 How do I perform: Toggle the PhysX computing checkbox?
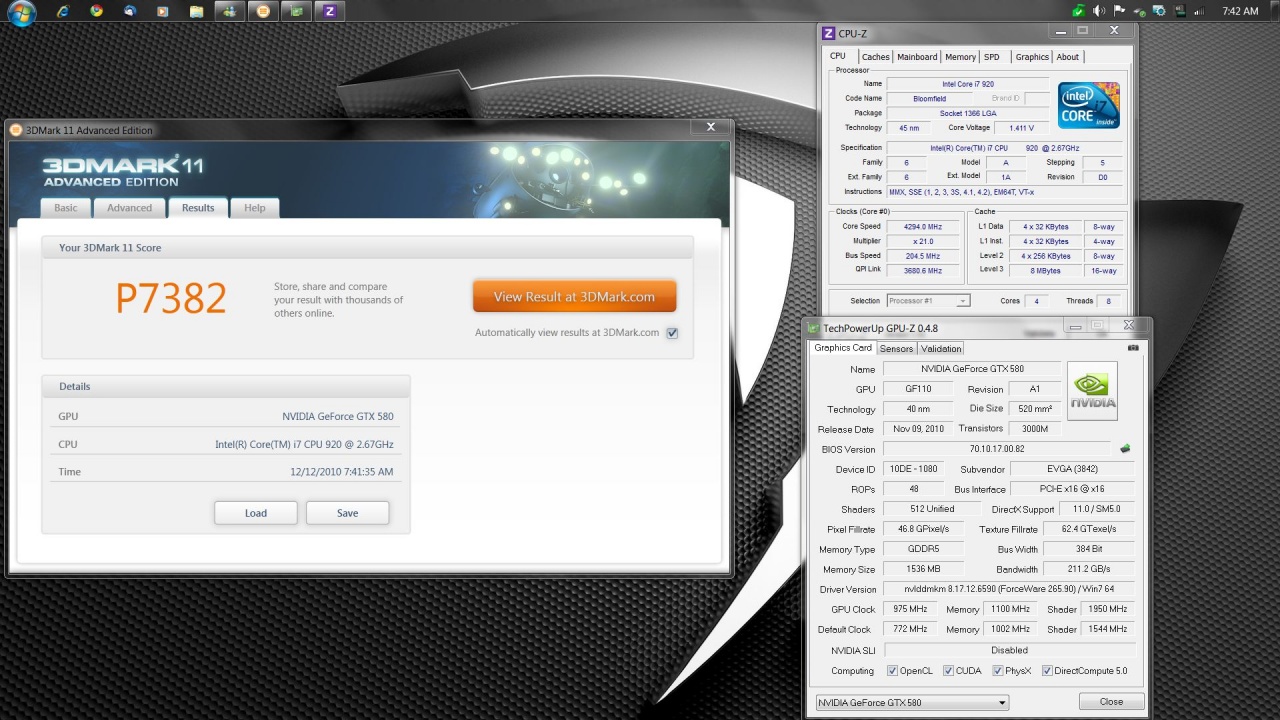[x=997, y=671]
